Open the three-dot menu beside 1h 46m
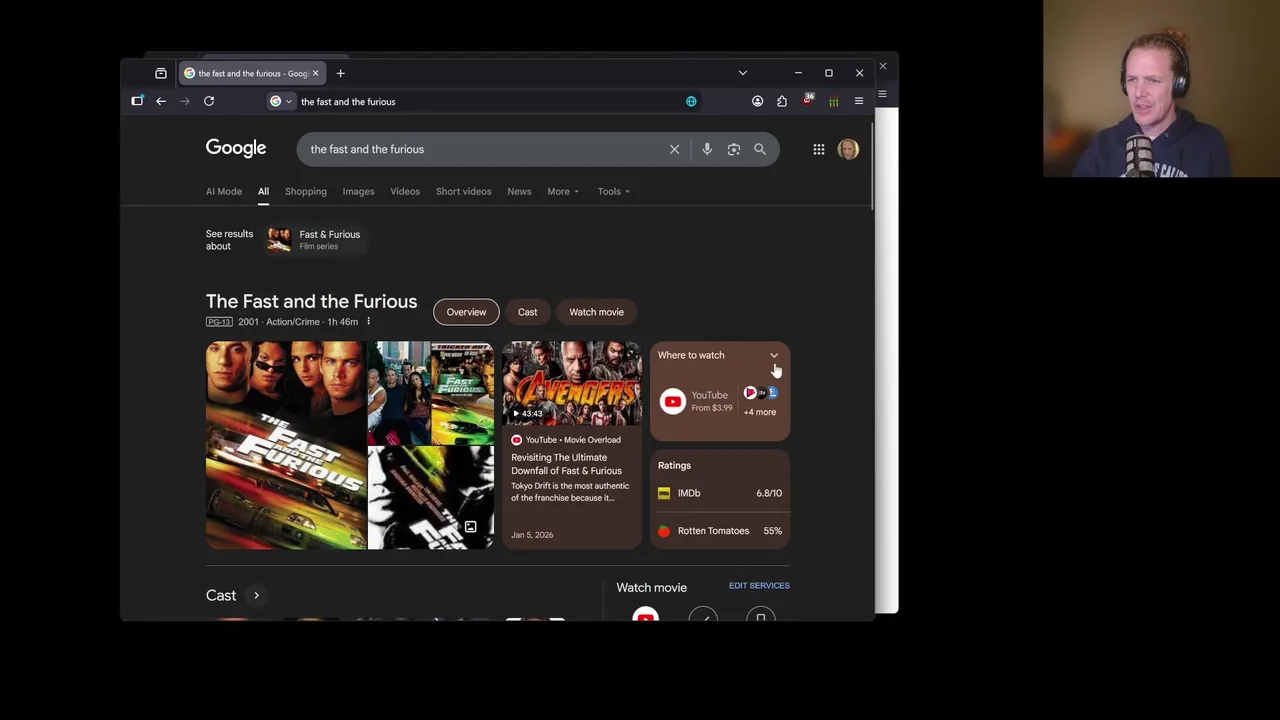 pos(368,322)
